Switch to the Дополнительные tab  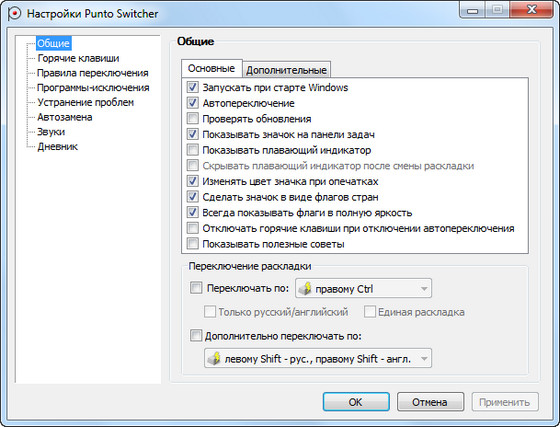(286, 70)
